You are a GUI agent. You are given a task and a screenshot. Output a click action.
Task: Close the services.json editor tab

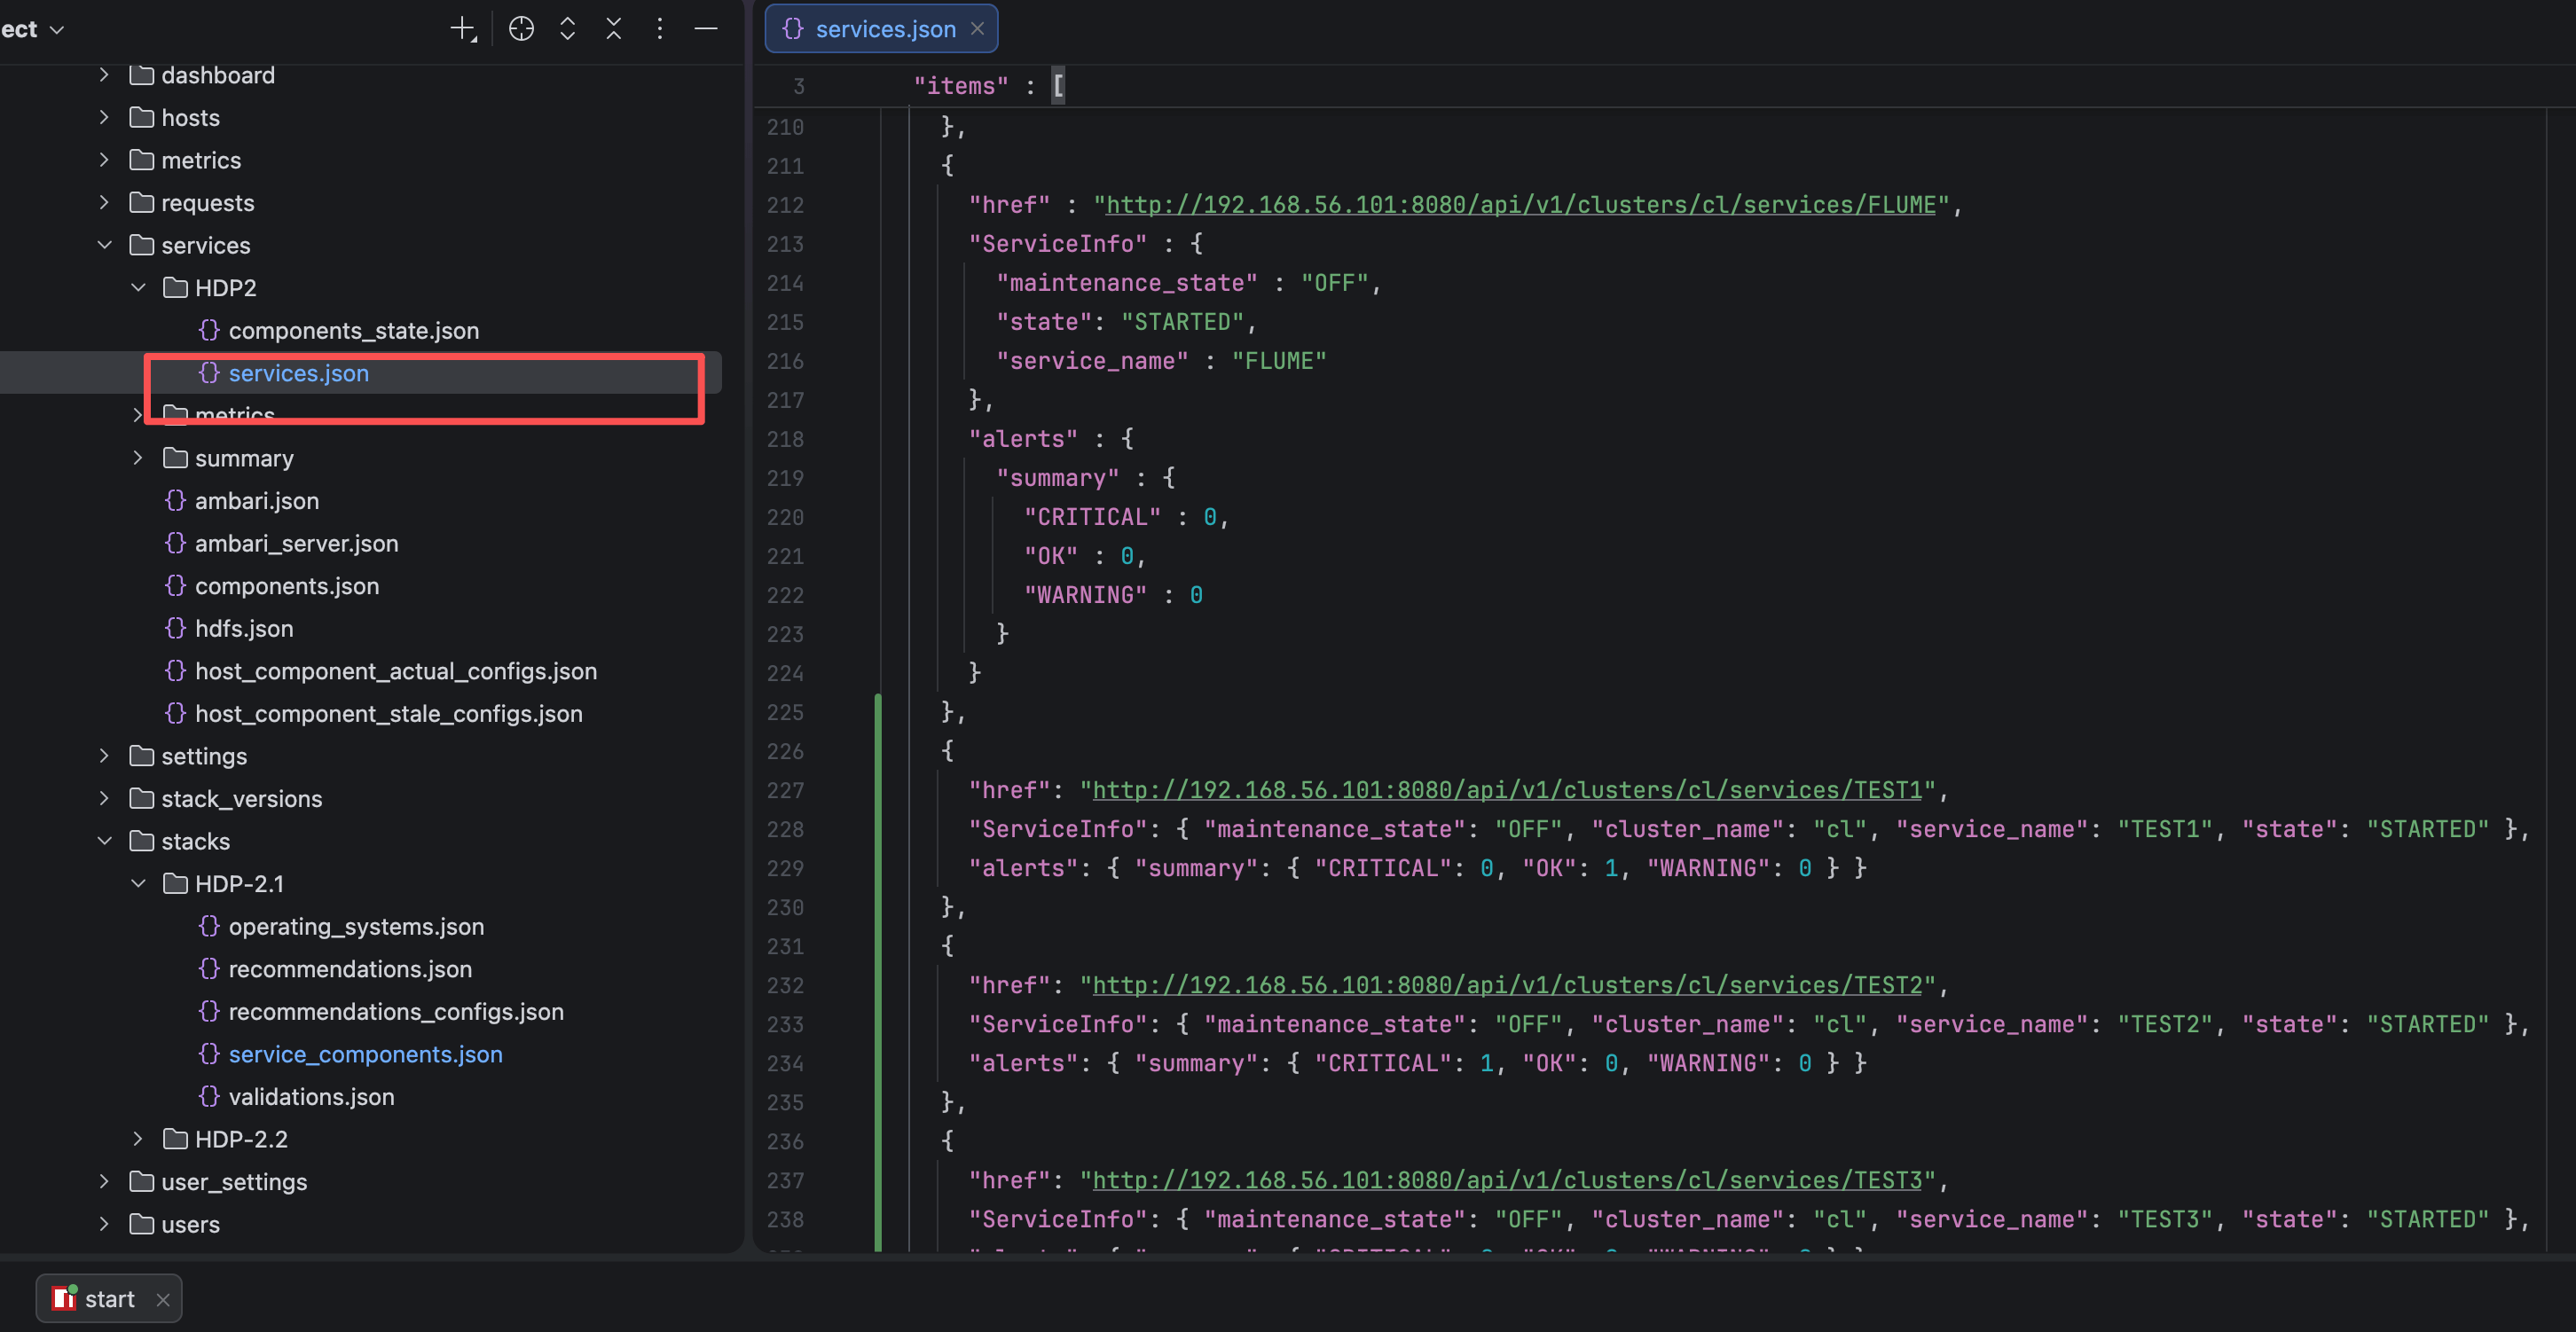pyautogui.click(x=977, y=29)
